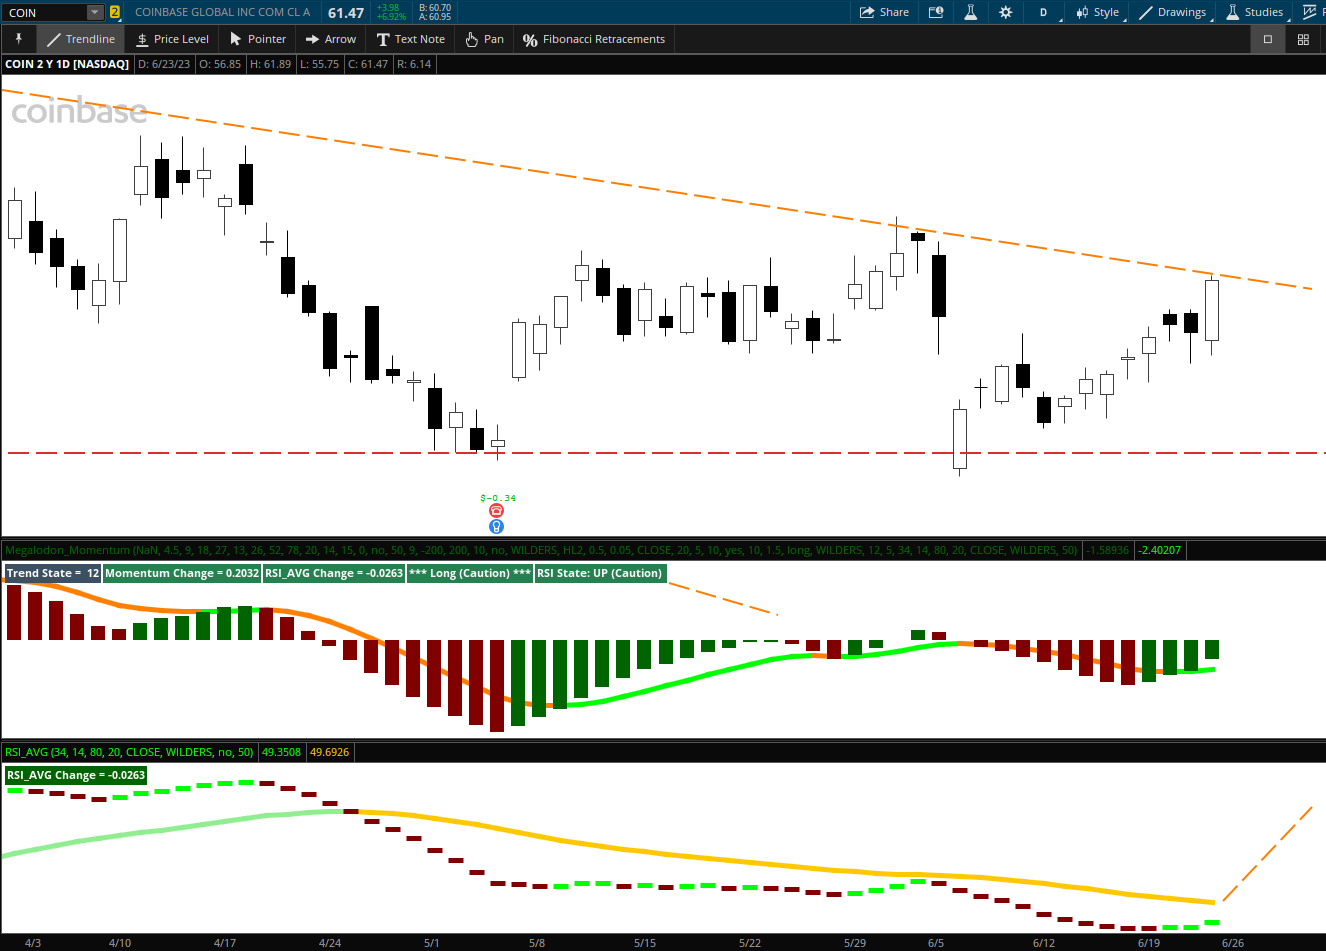Click the Trend State = 12 label
The height and width of the screenshot is (951, 1326).
52,573
